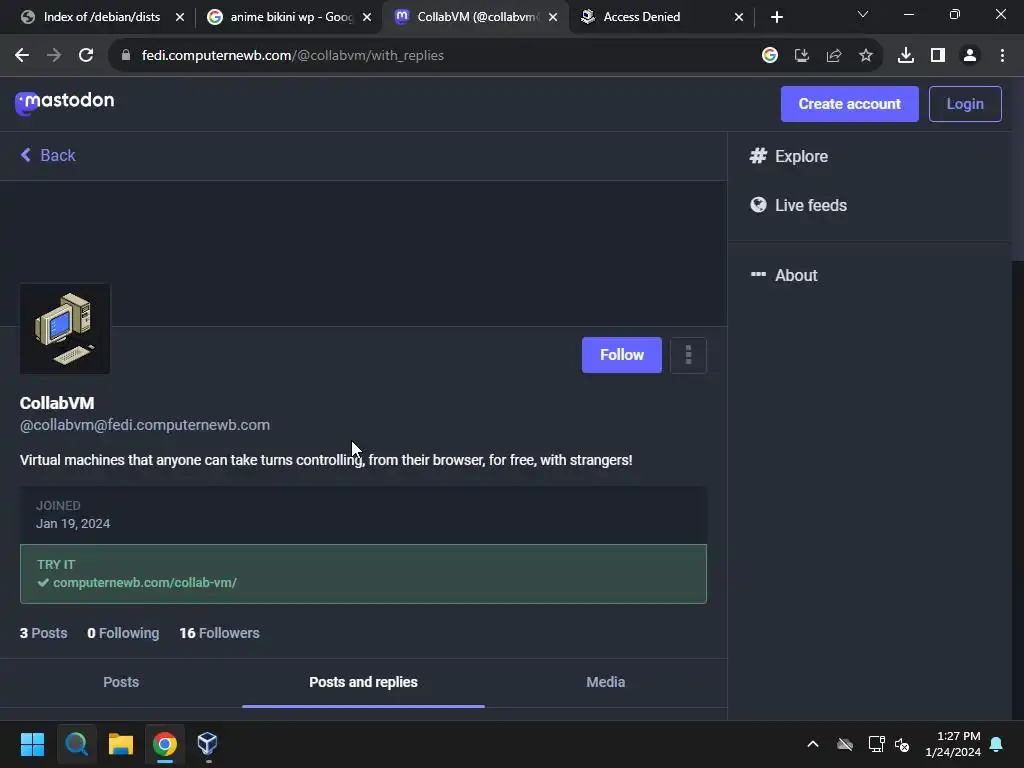Click the muted volume tray icon

coord(902,744)
